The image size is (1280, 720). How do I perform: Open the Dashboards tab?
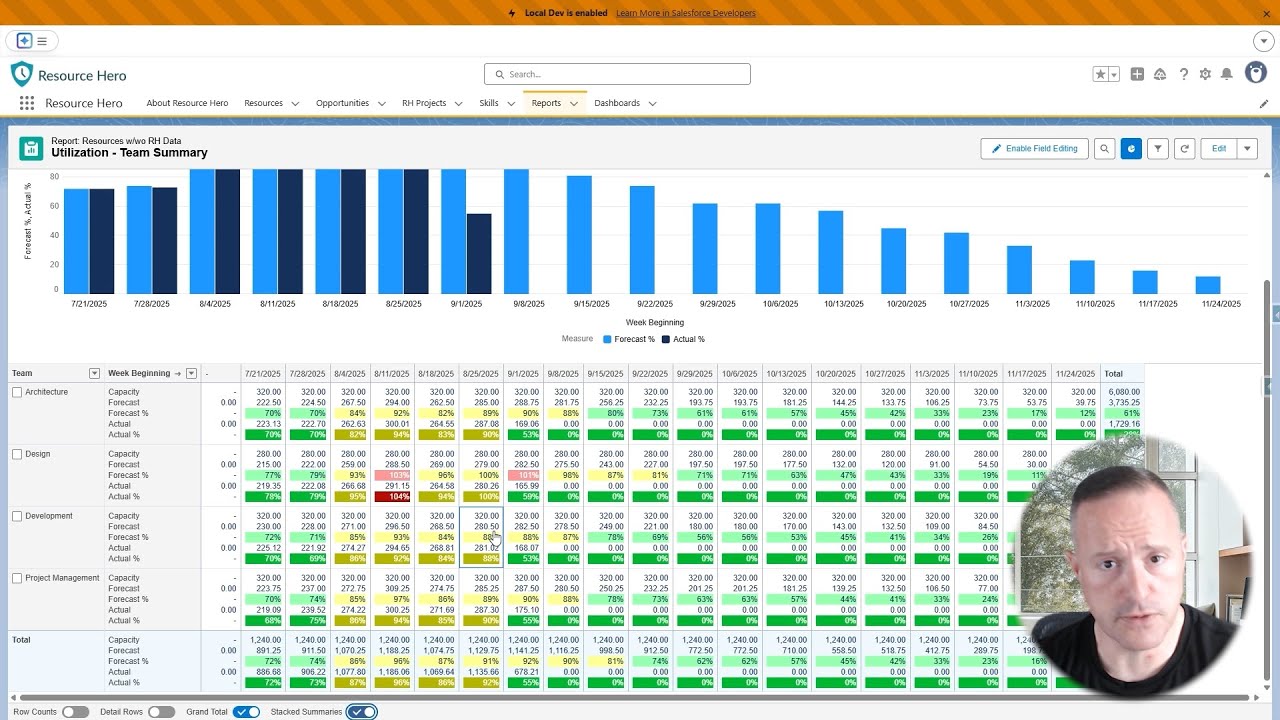click(617, 103)
